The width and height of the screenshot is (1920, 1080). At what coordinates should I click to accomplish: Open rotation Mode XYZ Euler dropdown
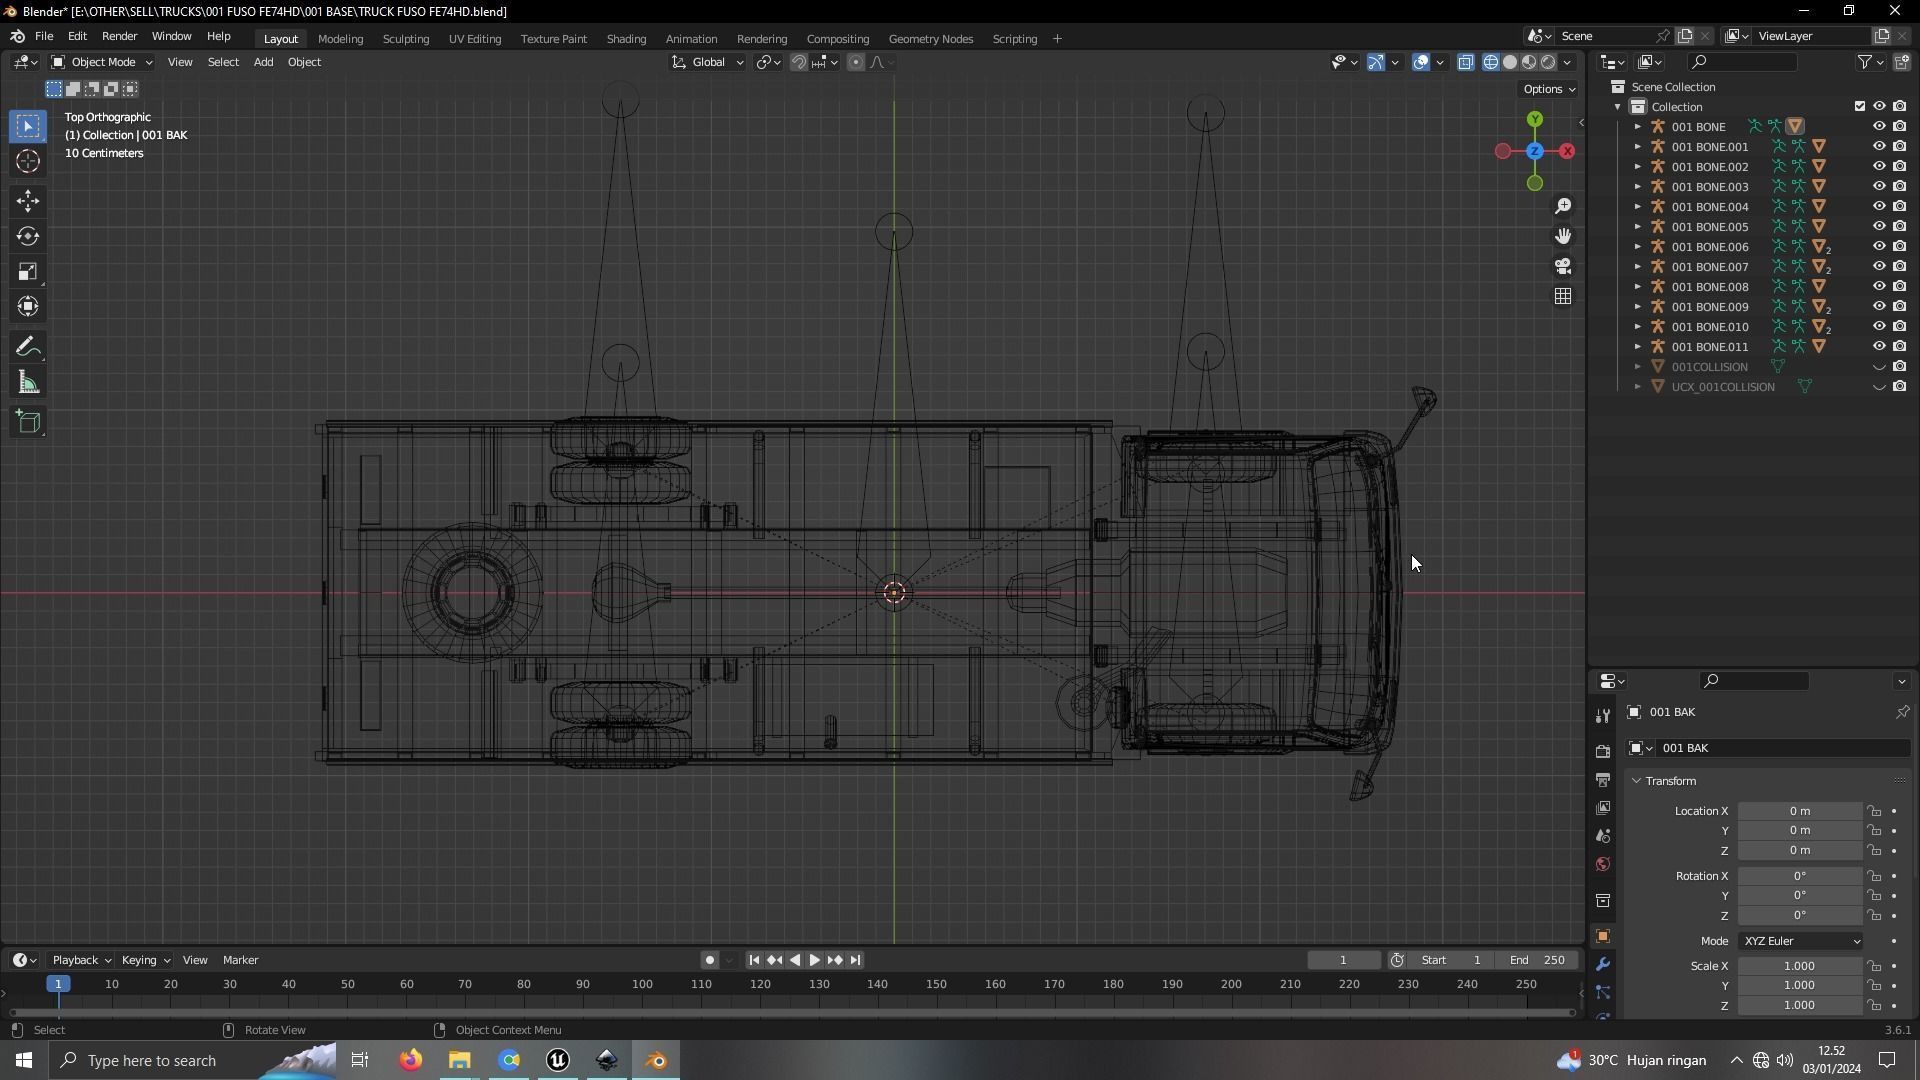click(1800, 941)
